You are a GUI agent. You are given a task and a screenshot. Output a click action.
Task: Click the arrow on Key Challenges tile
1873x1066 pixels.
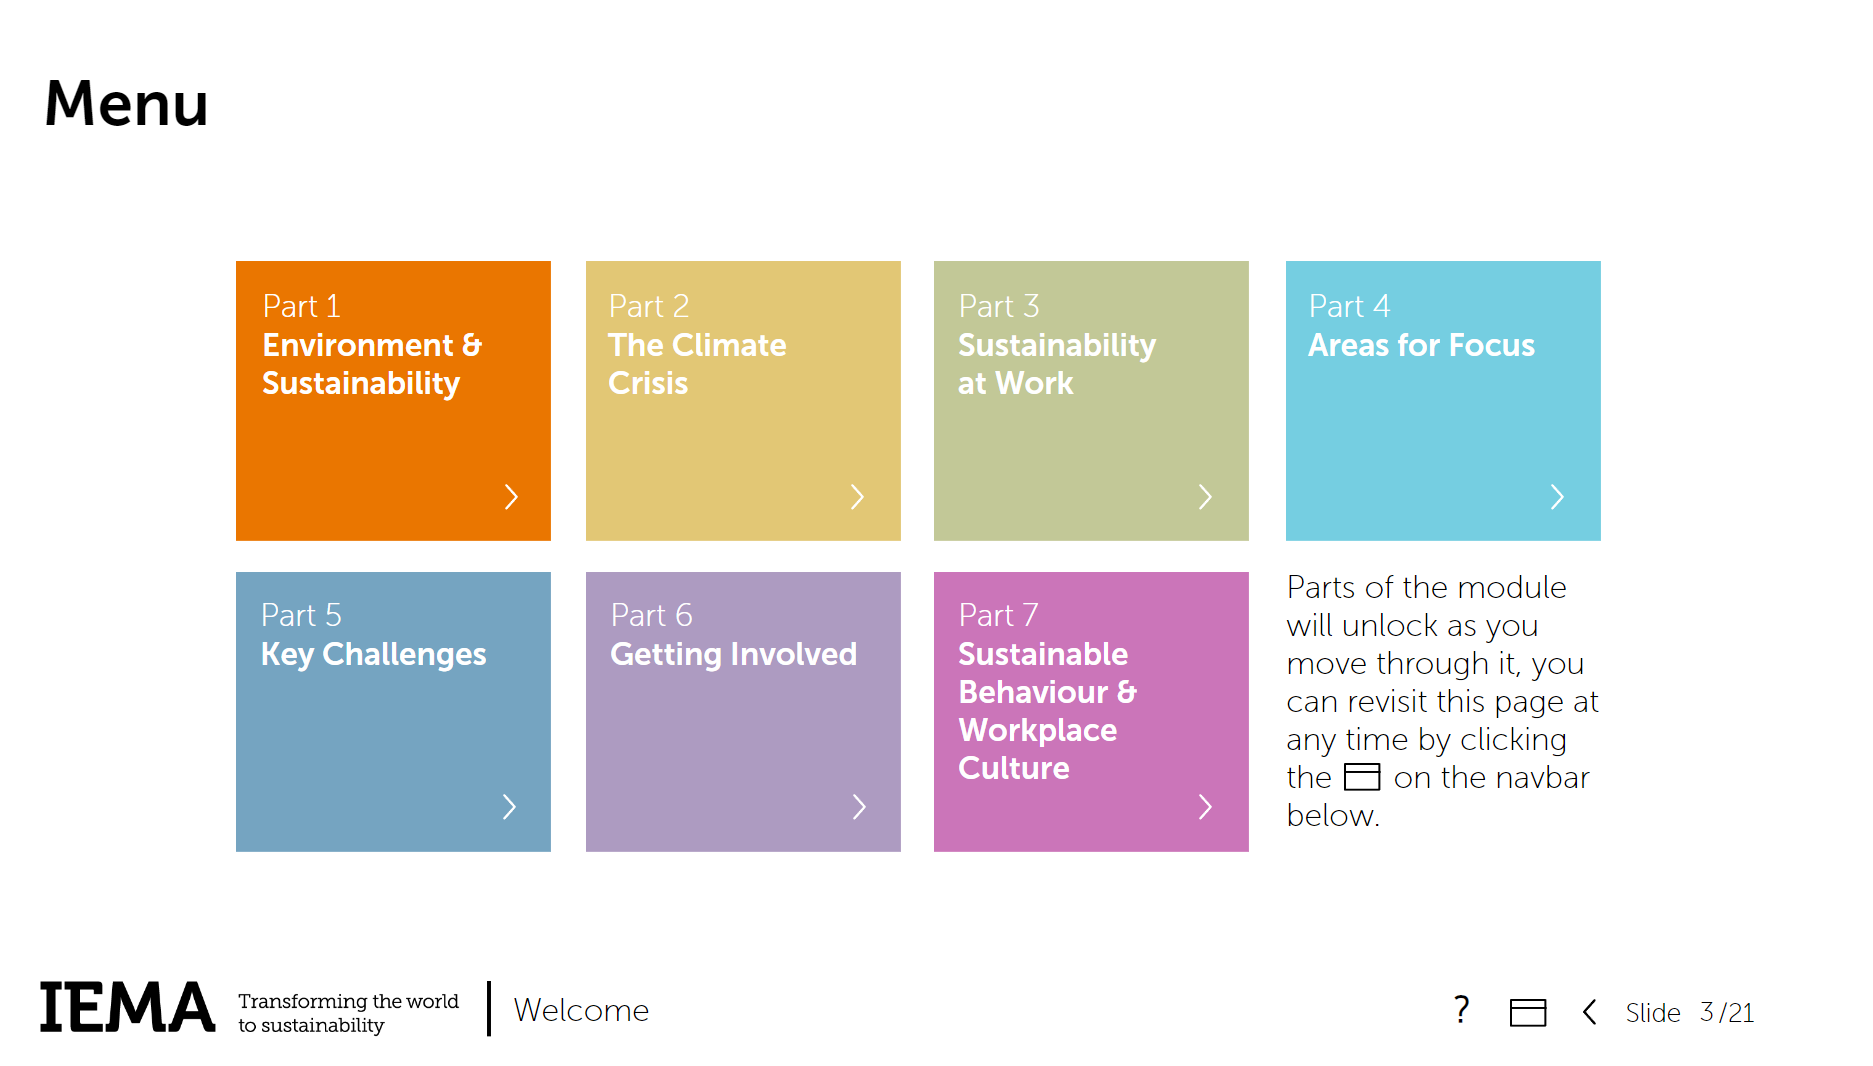tap(509, 806)
